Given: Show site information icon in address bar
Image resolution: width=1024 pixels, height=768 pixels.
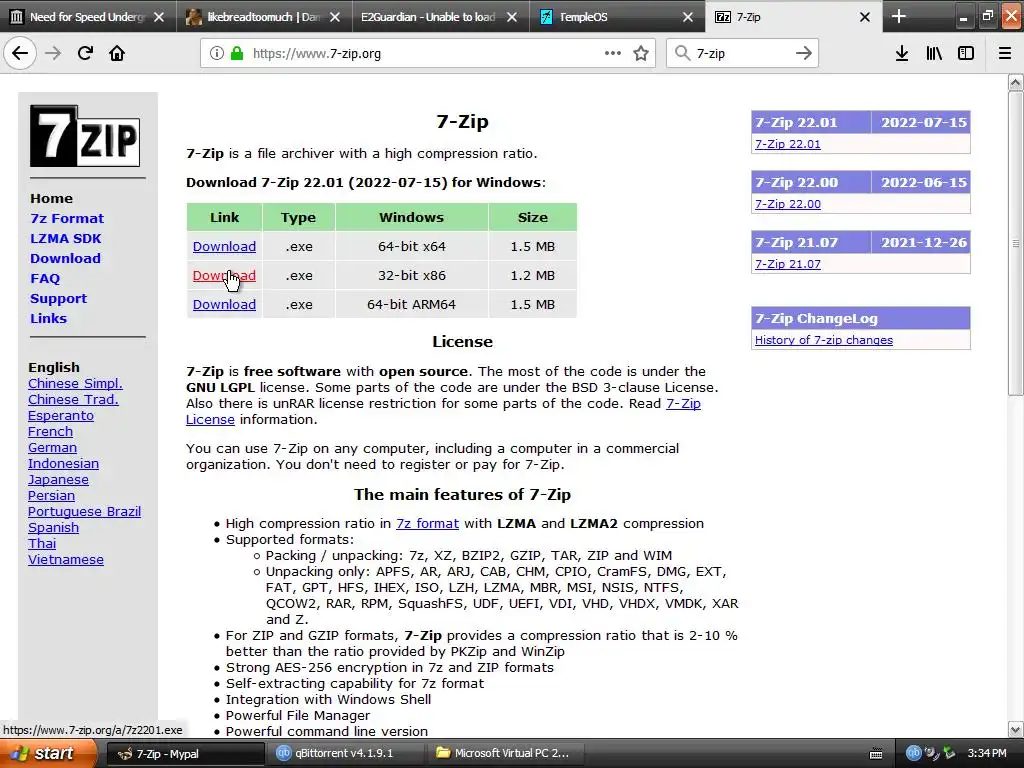Looking at the screenshot, I should click(x=217, y=54).
